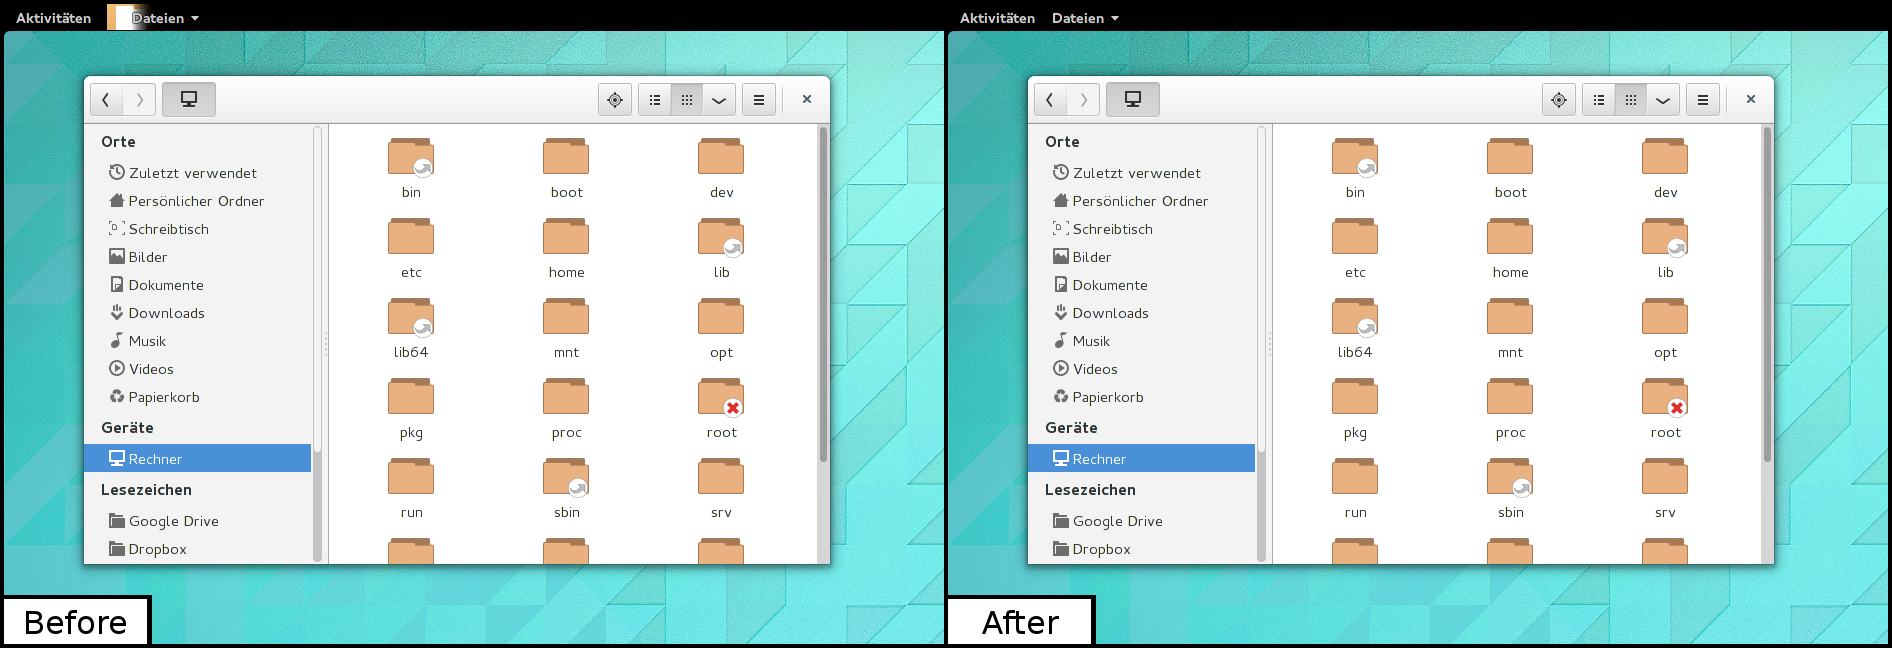The height and width of the screenshot is (648, 1892).
Task: Open the Dateien app menu in the After panel
Action: [x=1085, y=18]
